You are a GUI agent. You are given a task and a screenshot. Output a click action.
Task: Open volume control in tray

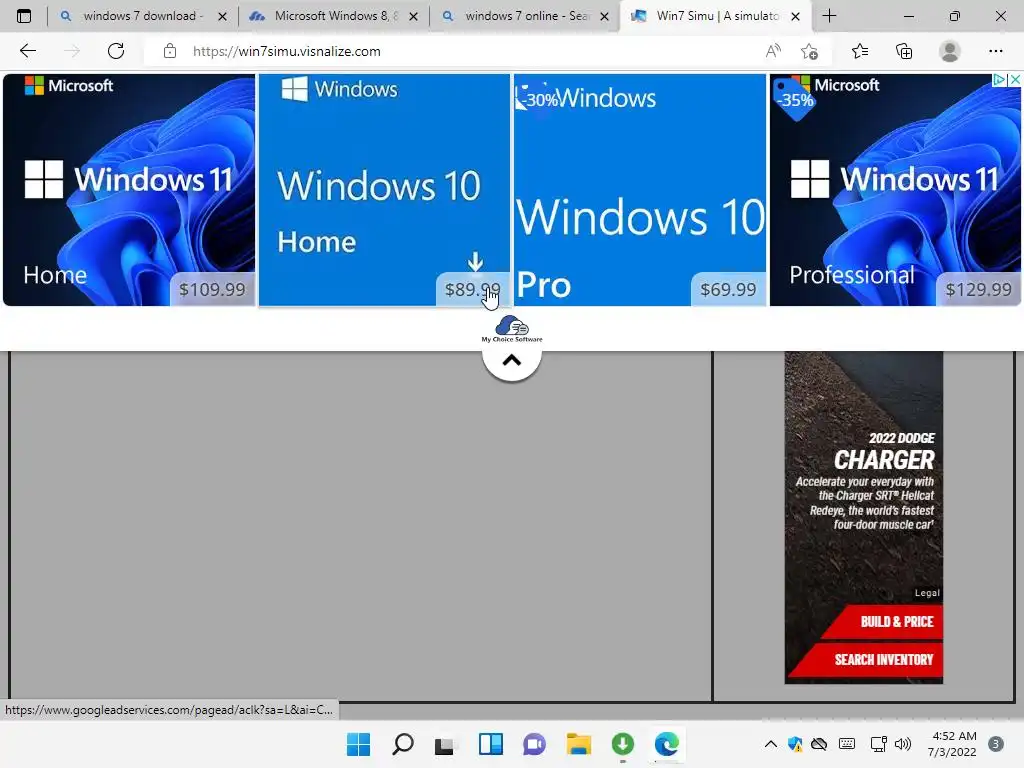903,744
